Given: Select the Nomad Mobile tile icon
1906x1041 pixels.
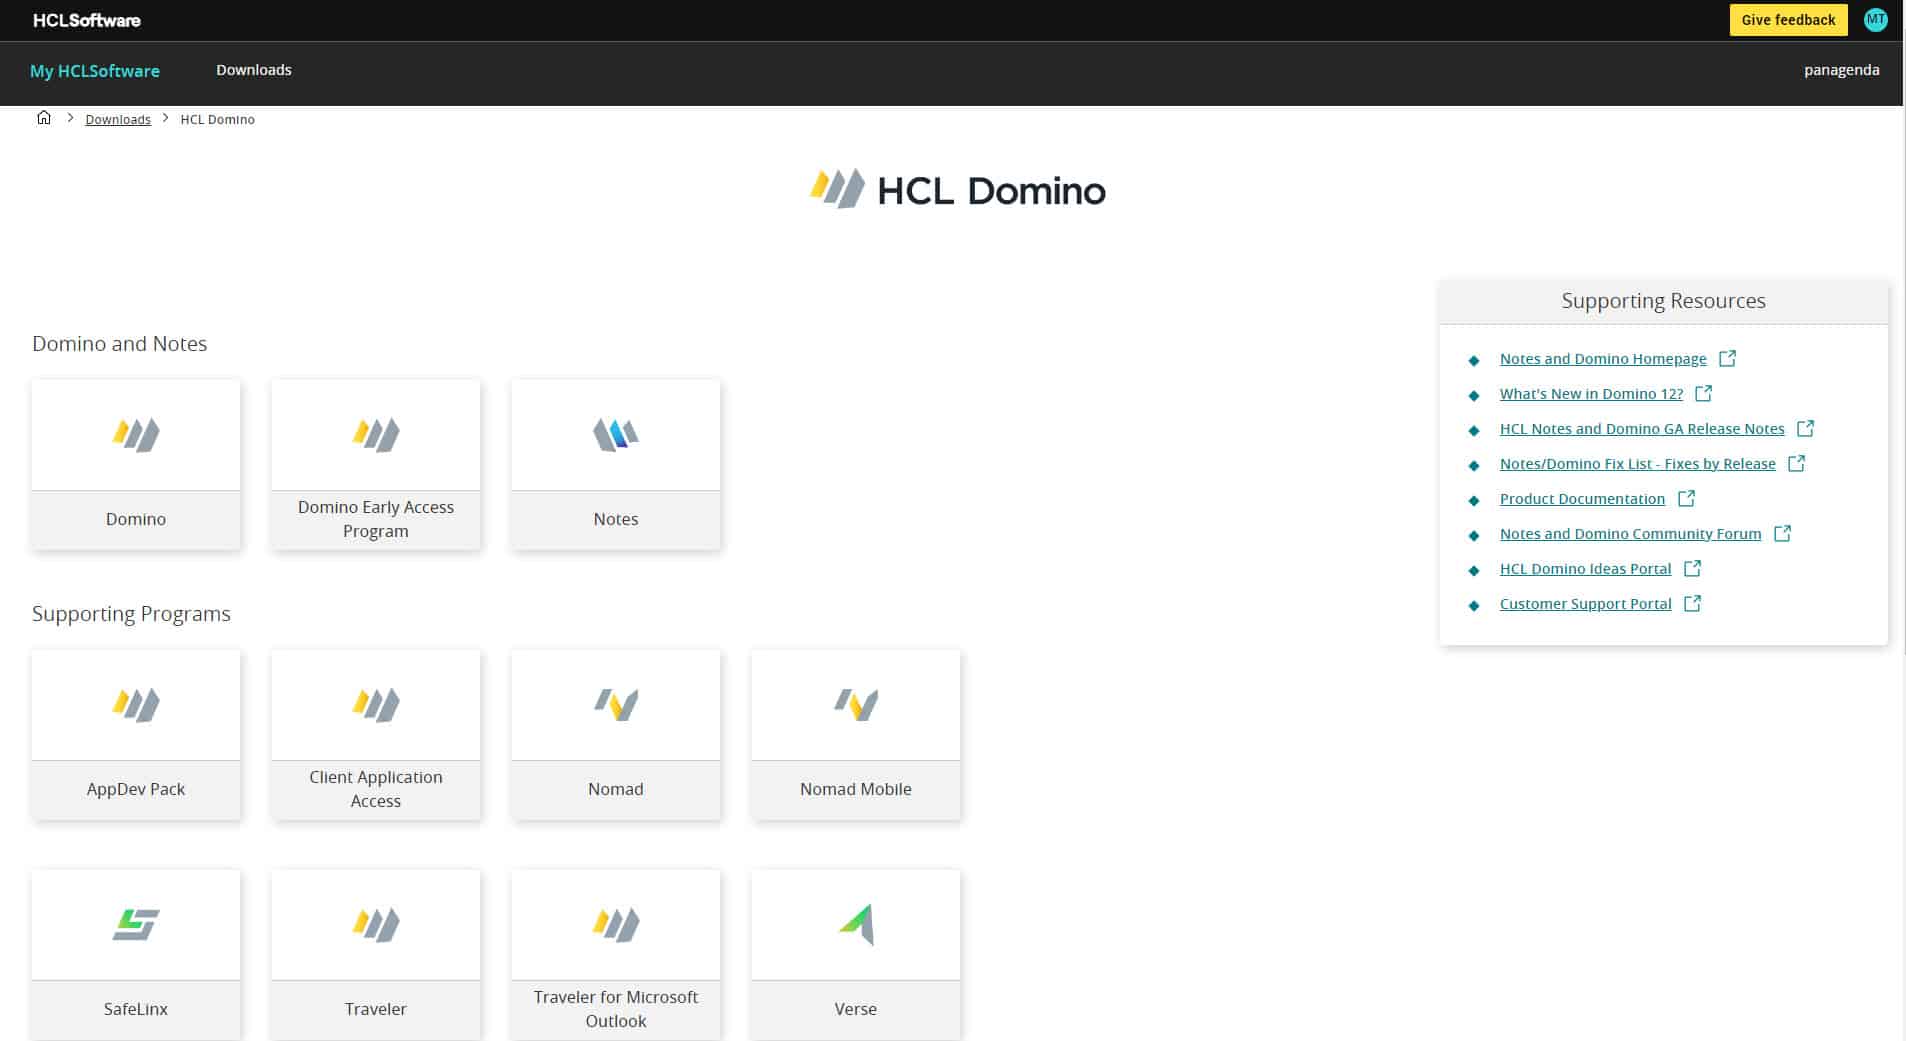Looking at the screenshot, I should click(856, 705).
